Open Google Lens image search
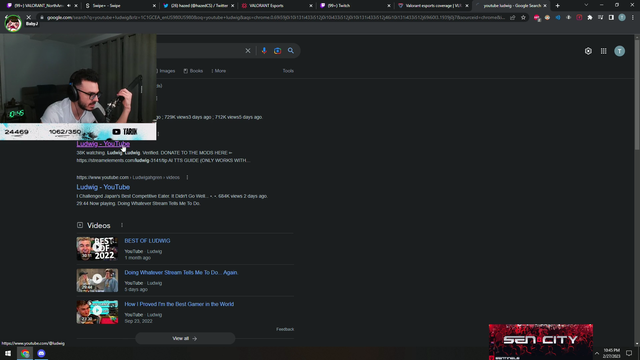Image resolution: width=640 pixels, height=360 pixels. [278, 51]
